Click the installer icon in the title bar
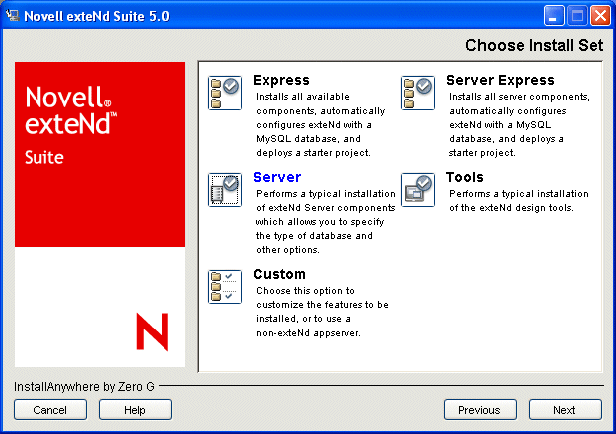616x434 pixels. point(13,16)
